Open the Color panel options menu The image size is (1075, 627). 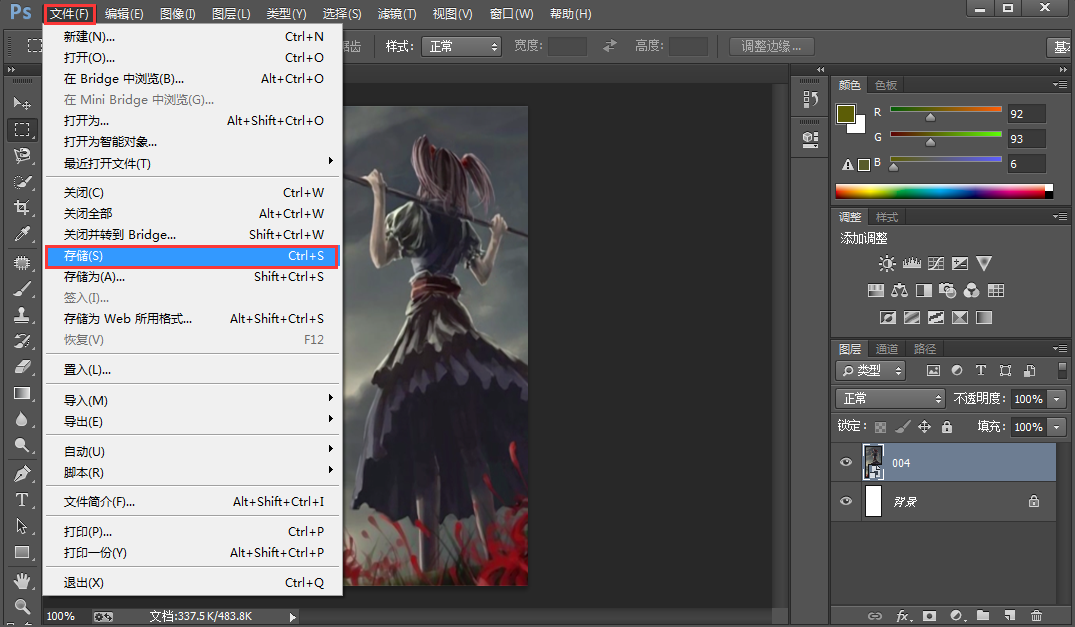tap(1060, 85)
